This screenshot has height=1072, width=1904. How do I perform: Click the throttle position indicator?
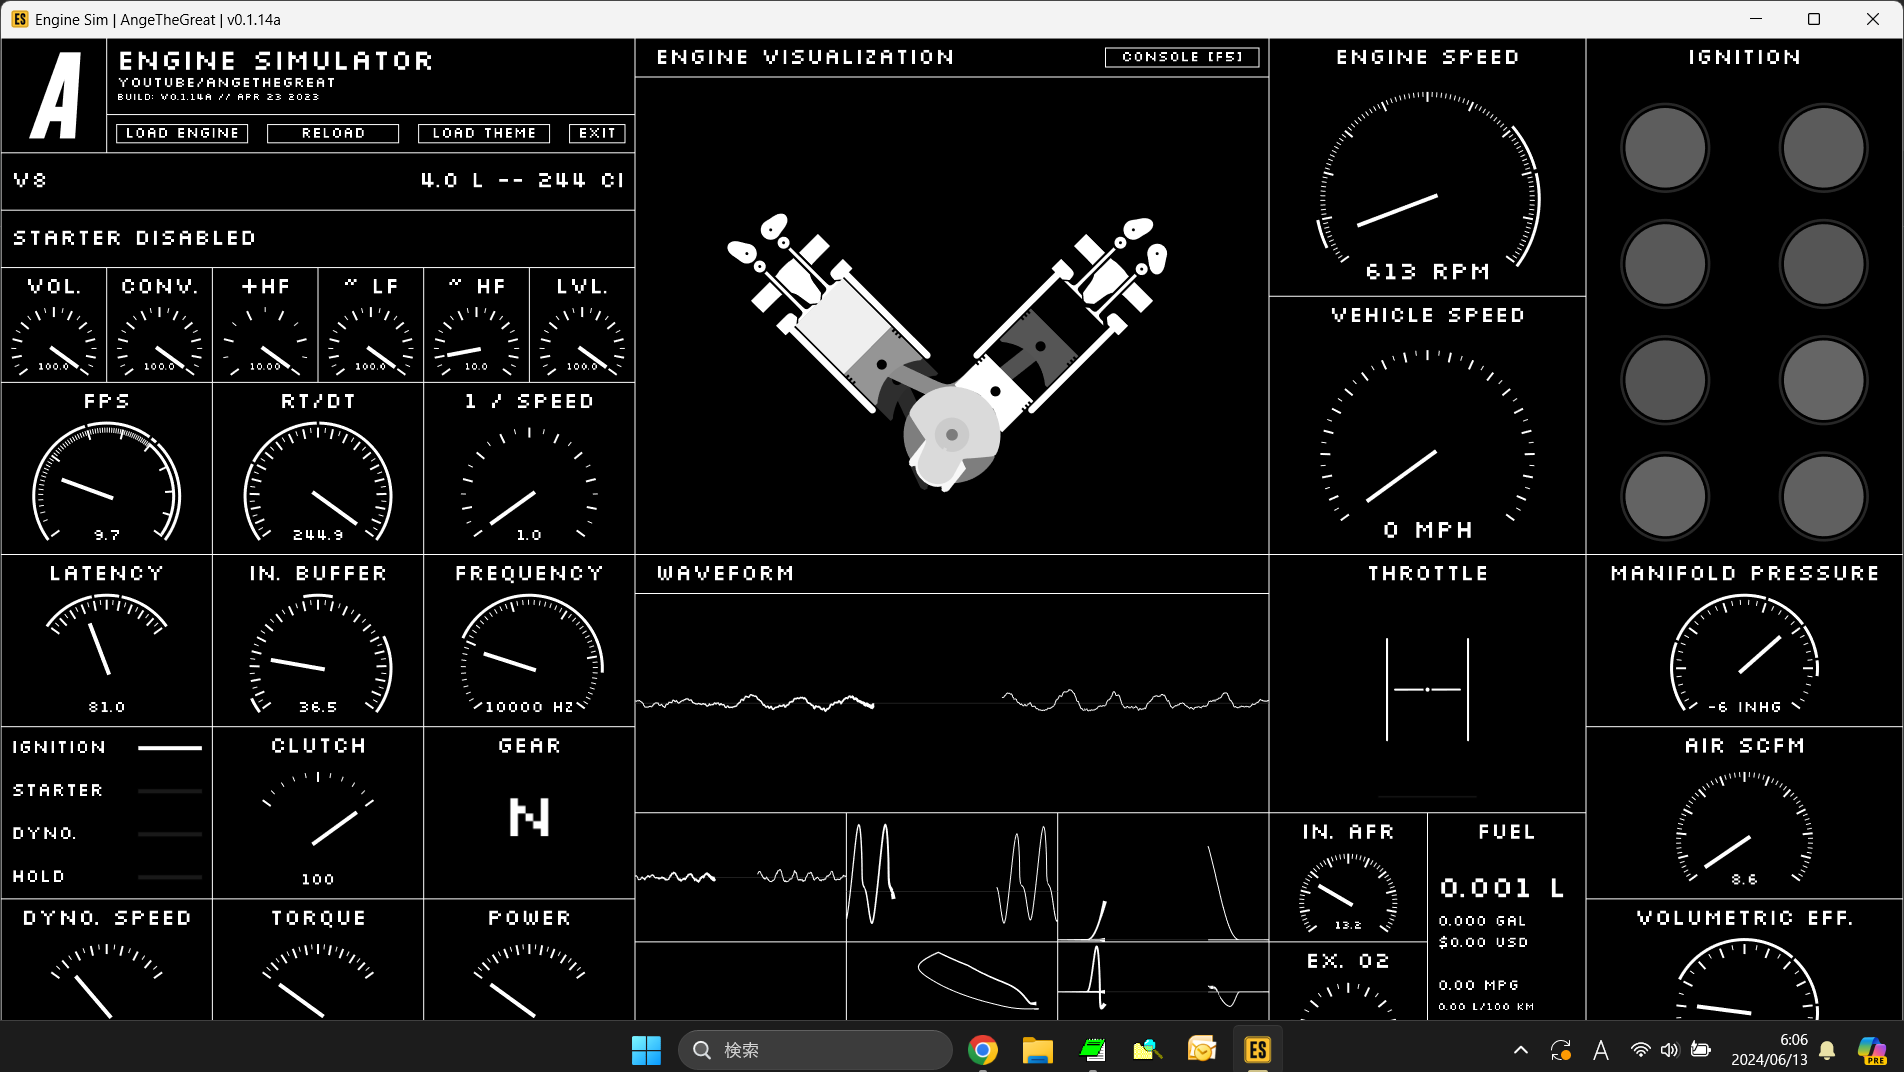click(1427, 689)
